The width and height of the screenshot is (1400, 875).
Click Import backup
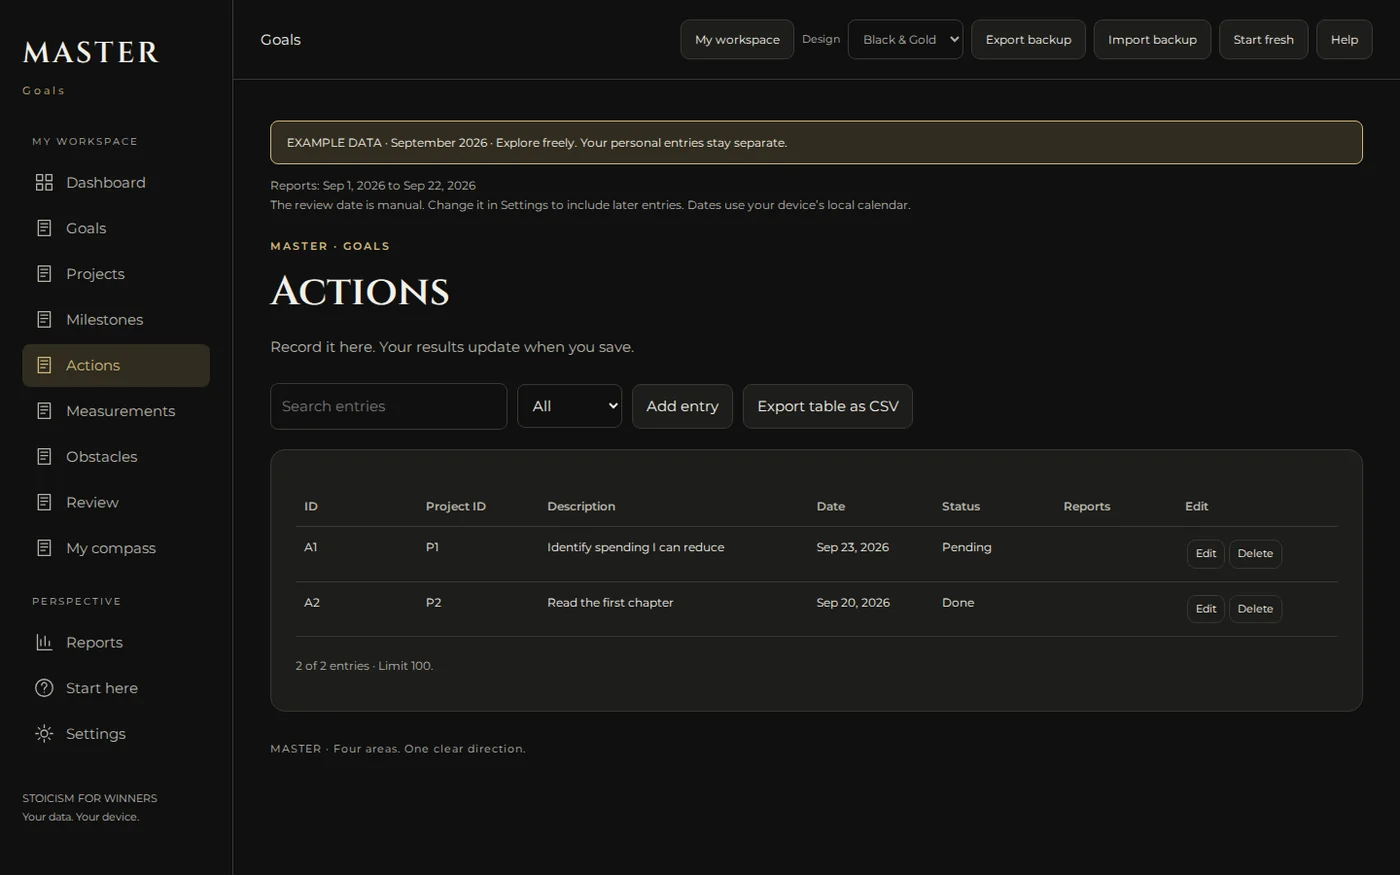tap(1152, 40)
